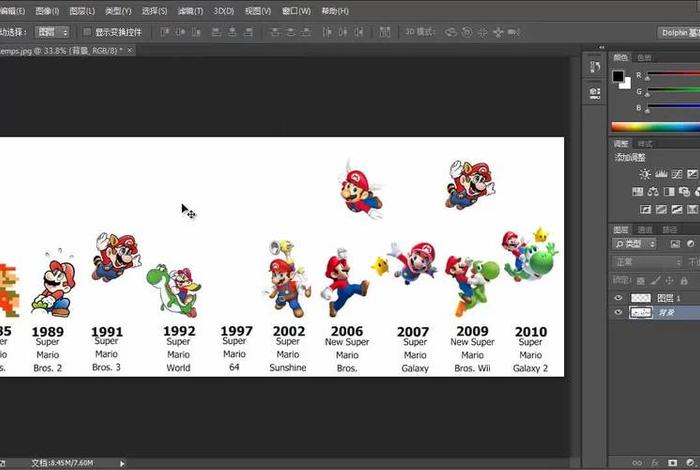Open the layer filter 类型 kind dropdown

click(x=634, y=244)
